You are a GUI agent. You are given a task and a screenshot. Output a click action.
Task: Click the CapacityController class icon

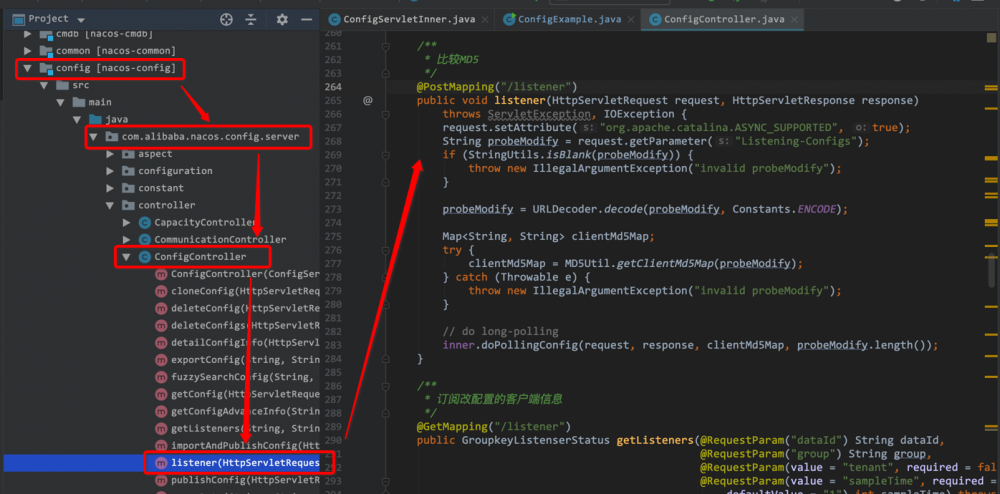tap(144, 222)
